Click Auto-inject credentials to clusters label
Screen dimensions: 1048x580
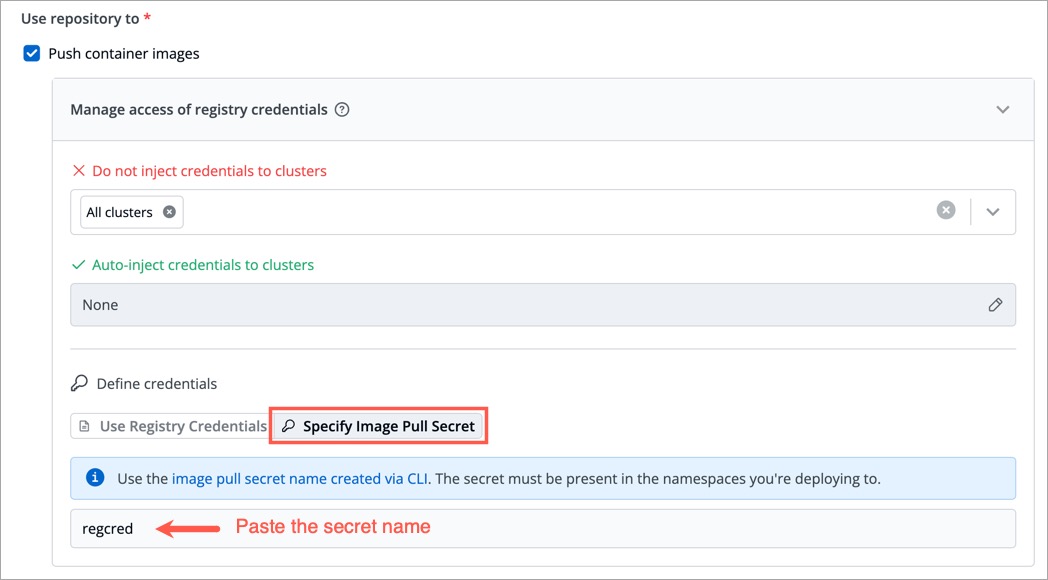203,265
